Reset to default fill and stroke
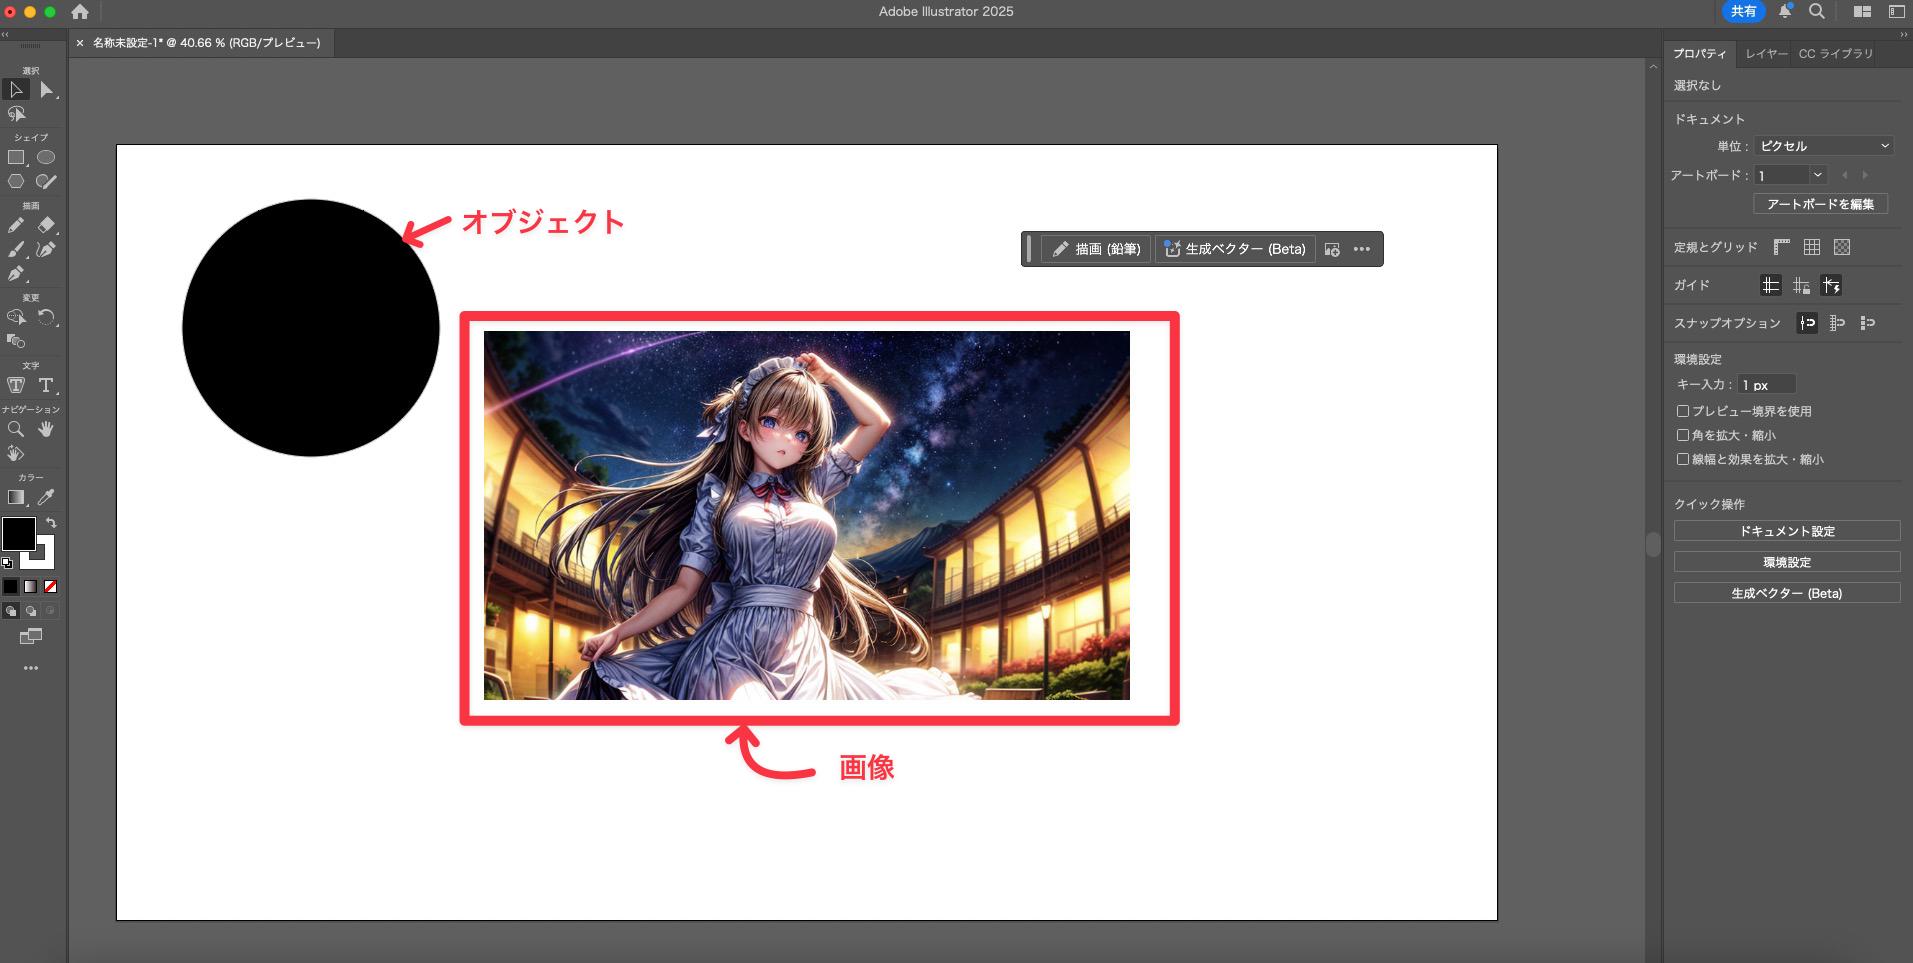 pos(7,563)
